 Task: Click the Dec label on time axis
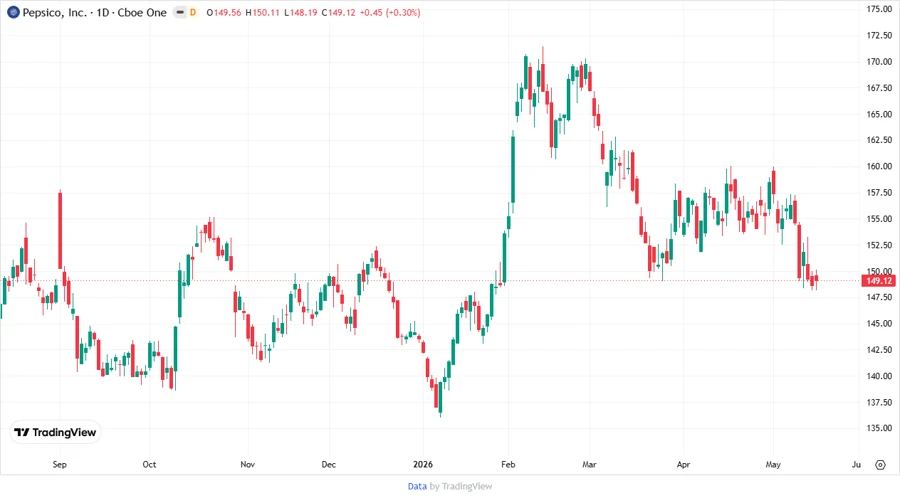tap(329, 464)
